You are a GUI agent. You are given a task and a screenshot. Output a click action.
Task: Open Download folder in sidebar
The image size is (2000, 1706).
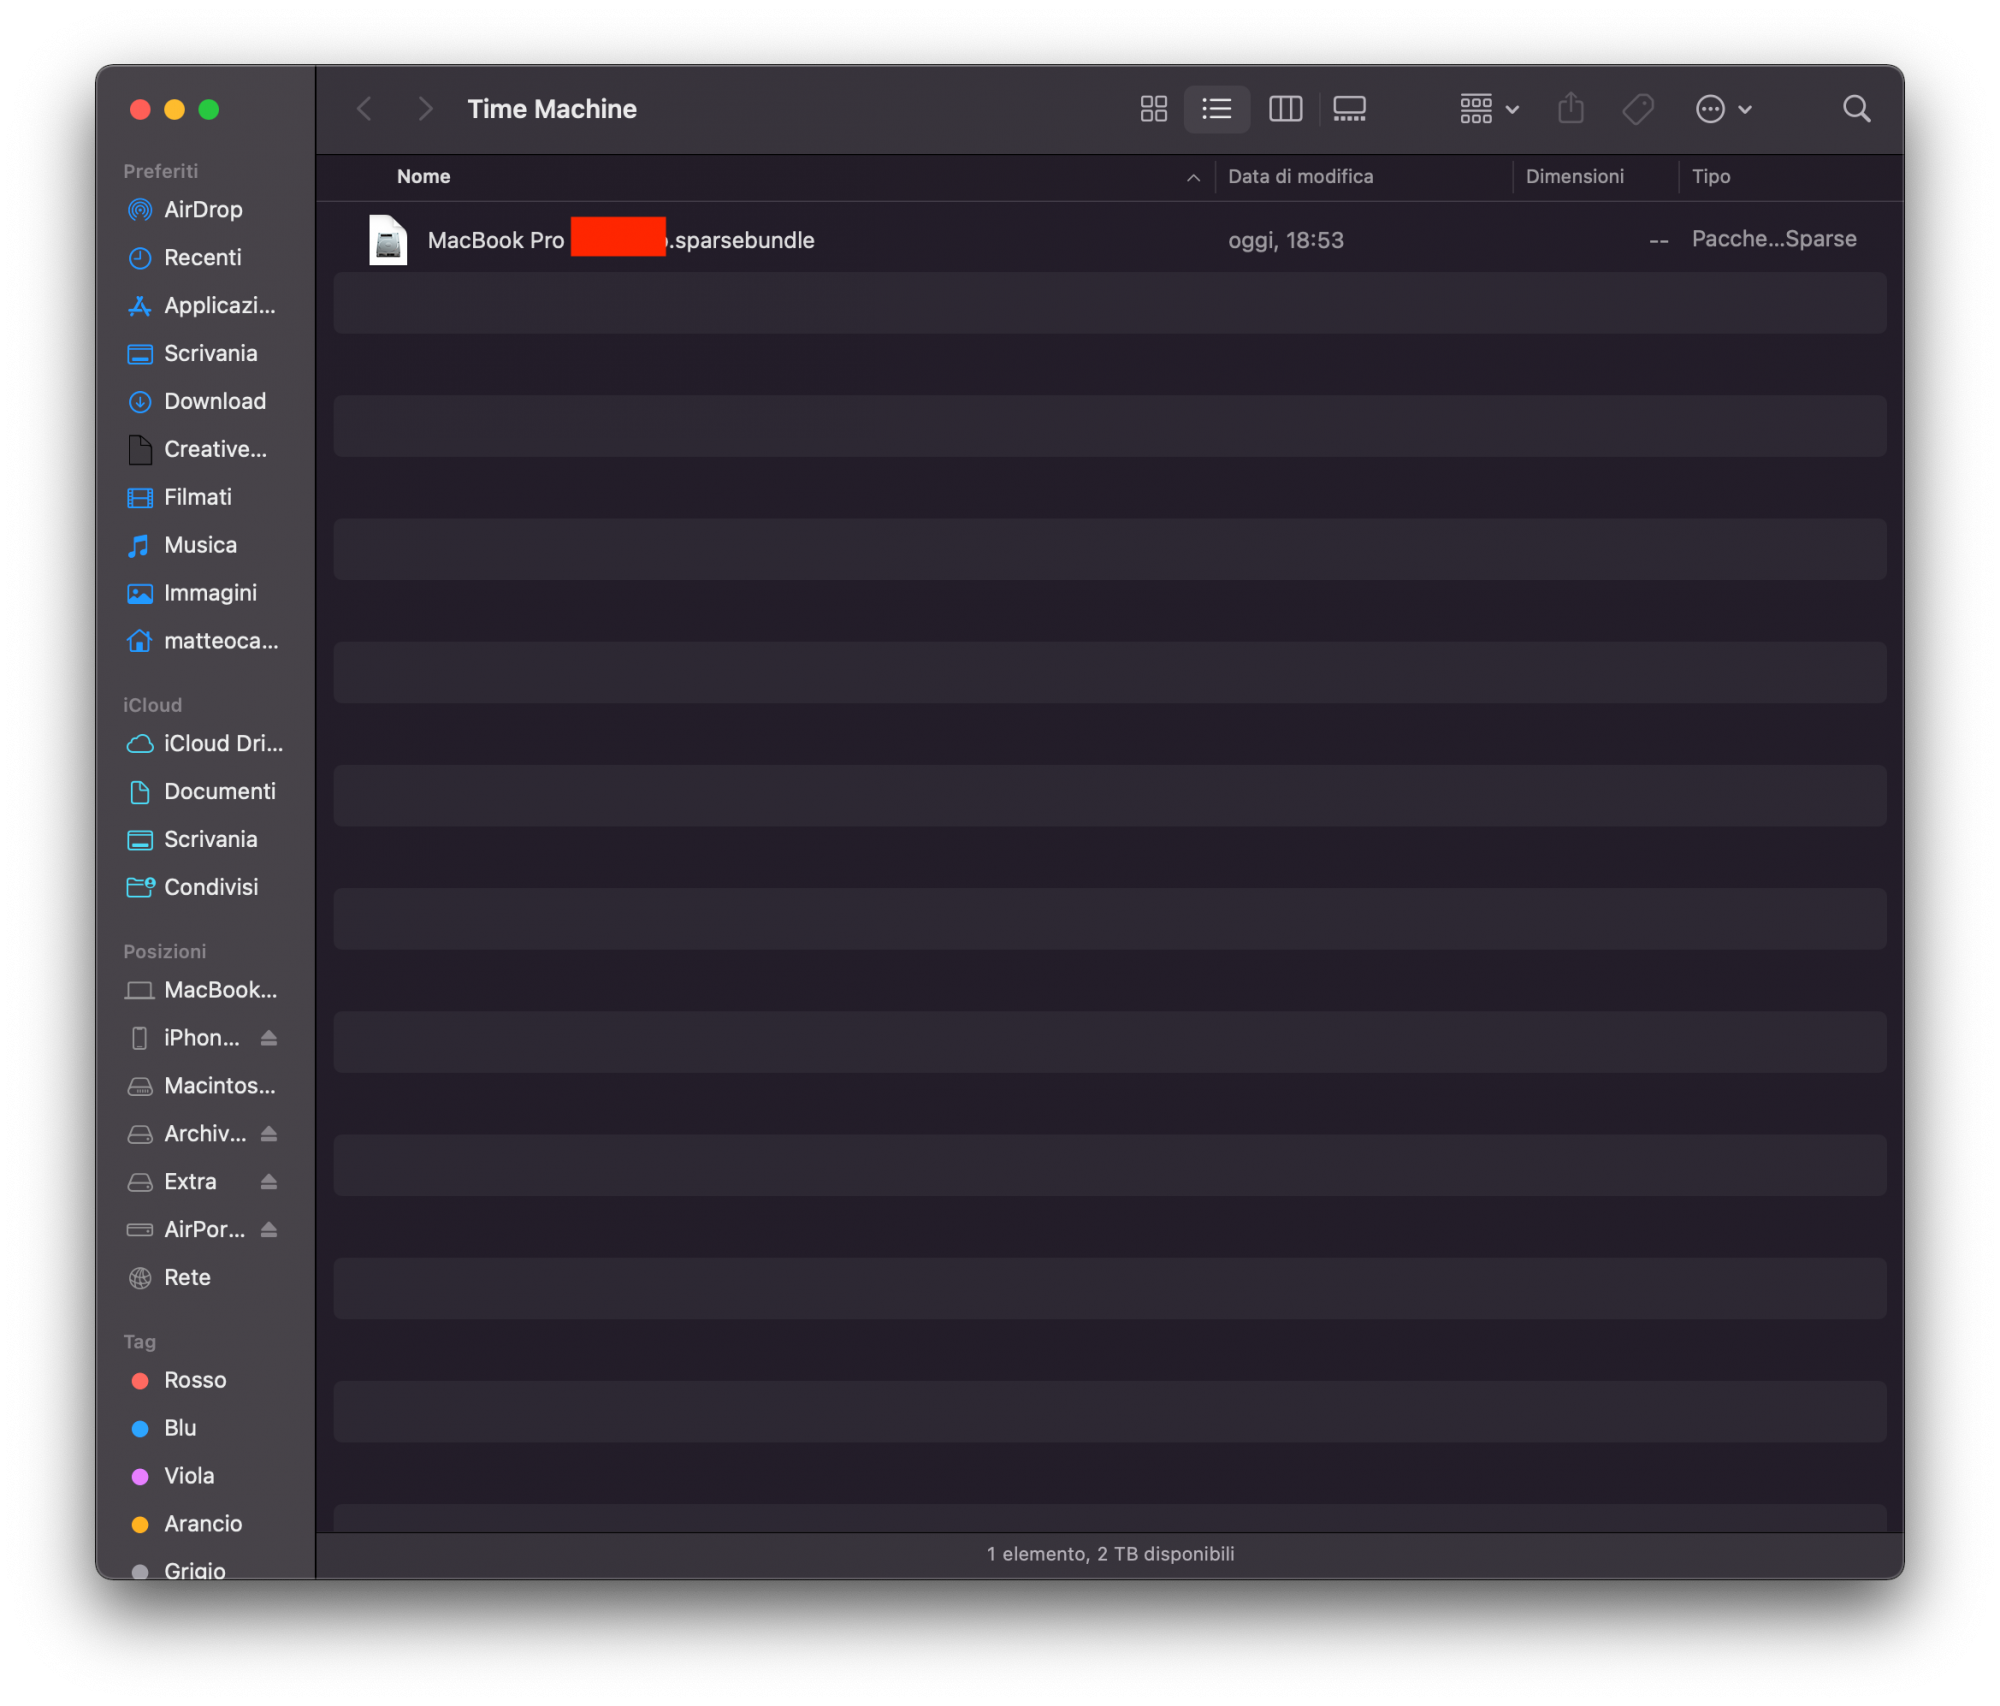pos(214,402)
